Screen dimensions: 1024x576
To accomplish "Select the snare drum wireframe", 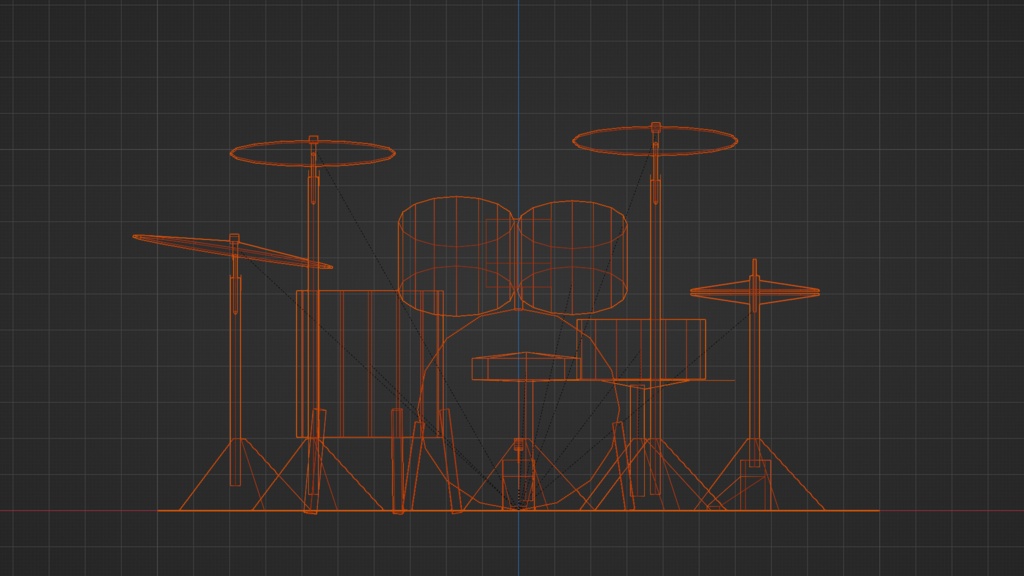I will [641, 349].
